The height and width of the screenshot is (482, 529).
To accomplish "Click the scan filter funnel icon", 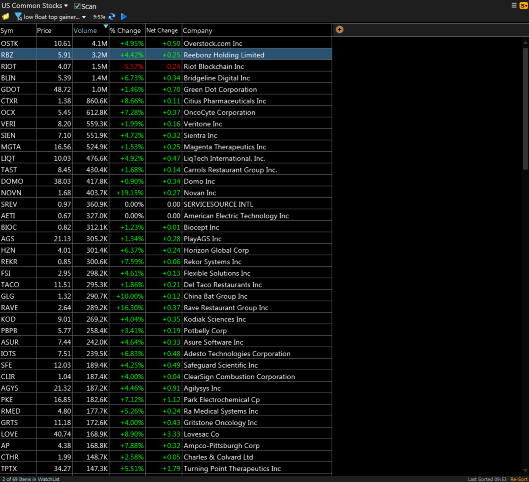I will click(18, 17).
